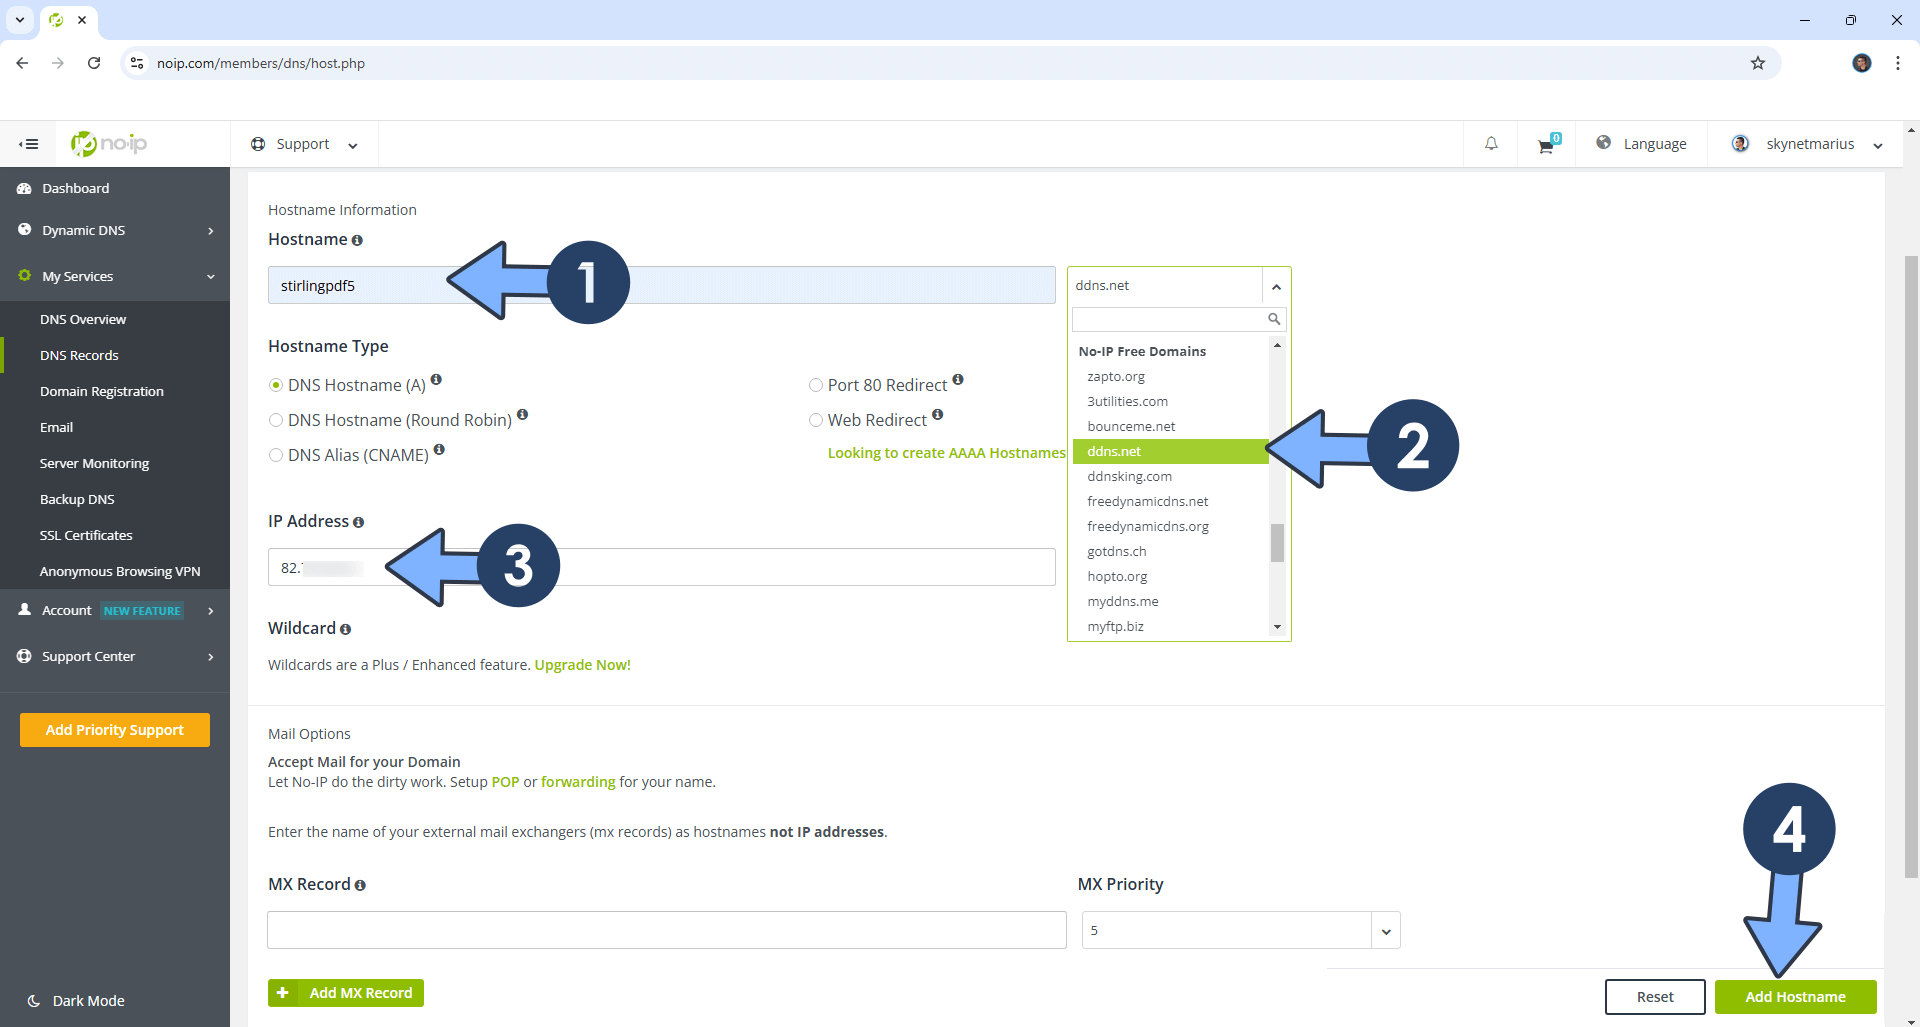Click the IP Address info icon
Image resolution: width=1920 pixels, height=1027 pixels.
[x=358, y=523]
